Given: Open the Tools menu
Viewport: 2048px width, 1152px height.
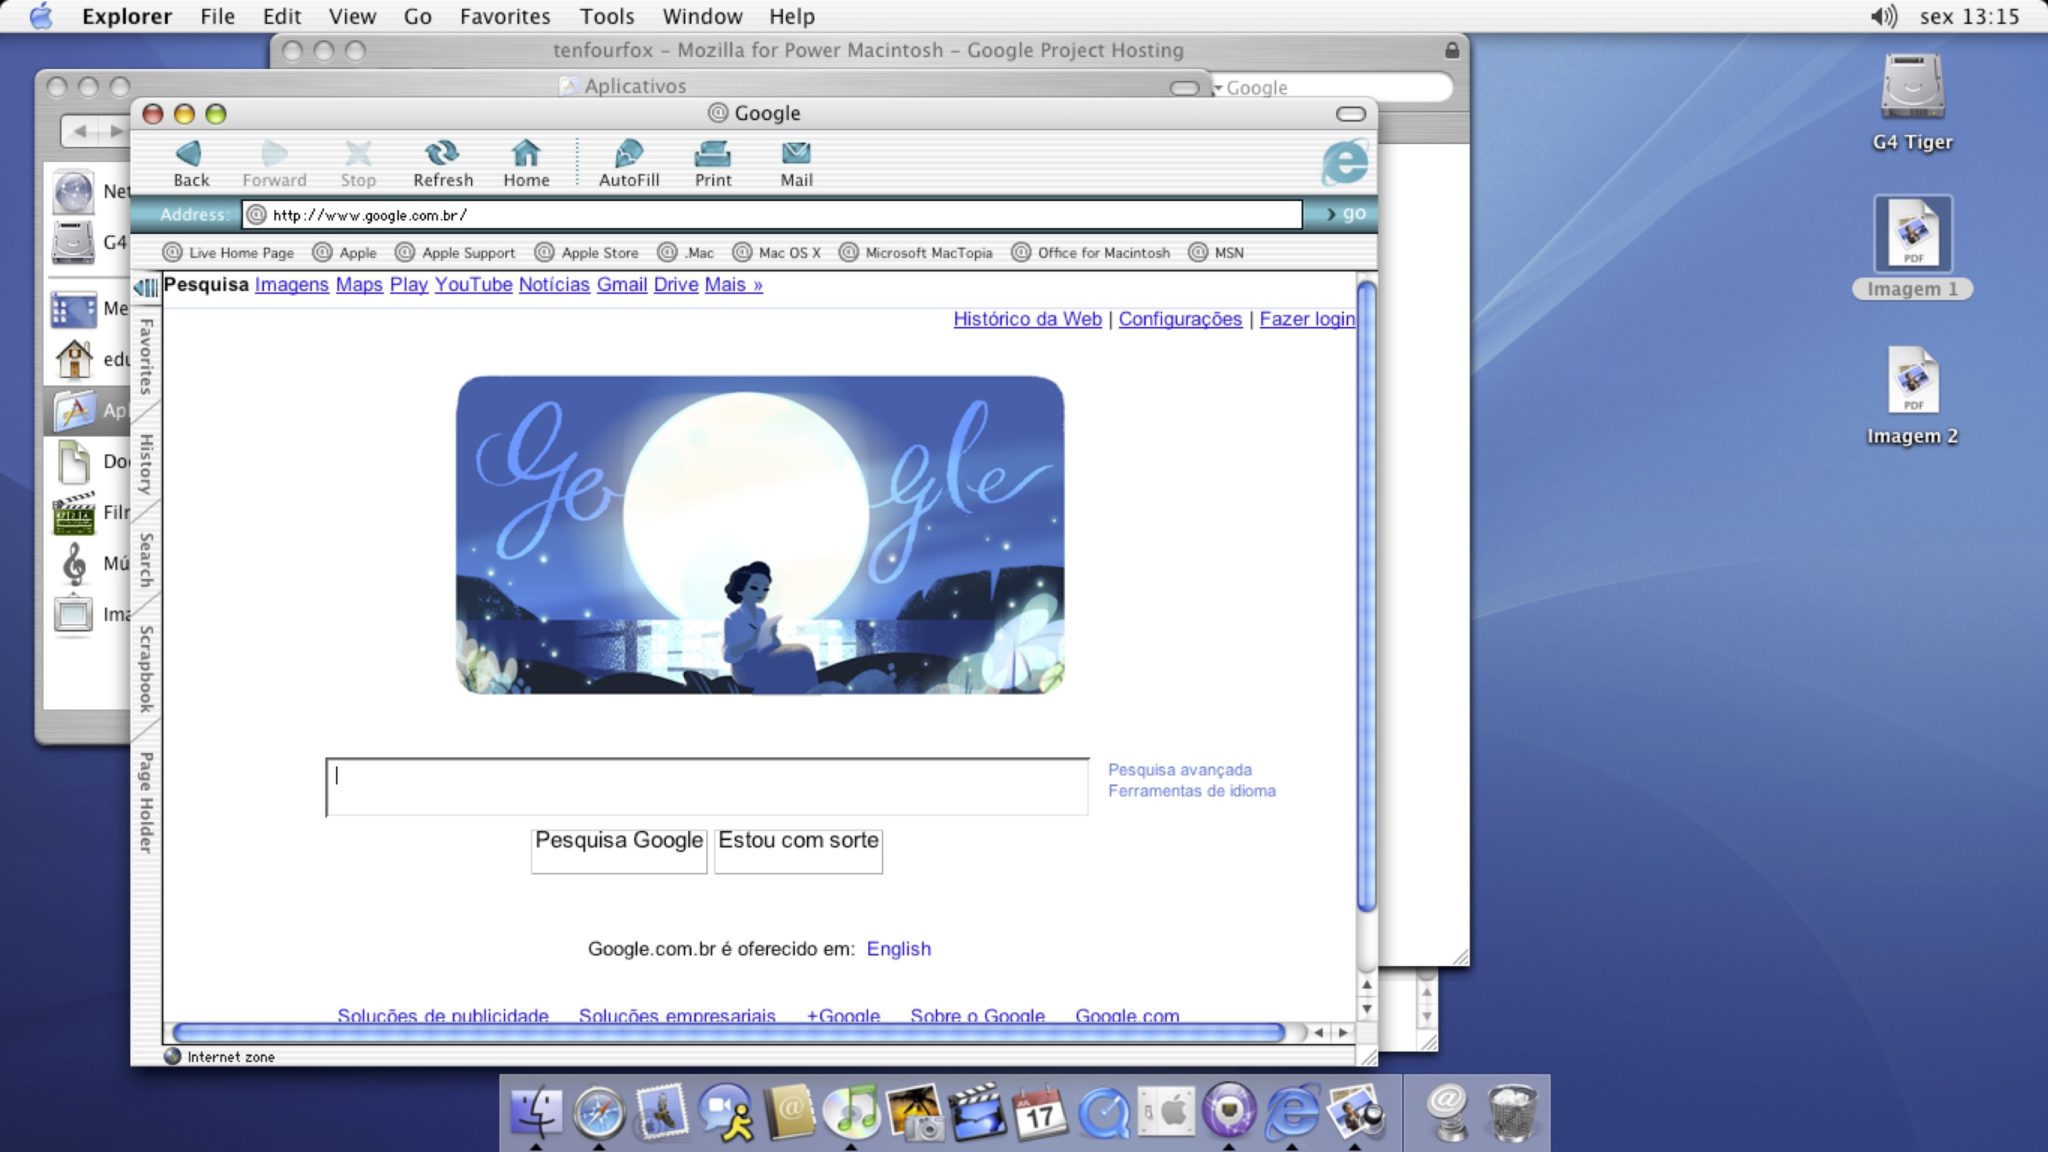Looking at the screenshot, I should click(x=607, y=16).
